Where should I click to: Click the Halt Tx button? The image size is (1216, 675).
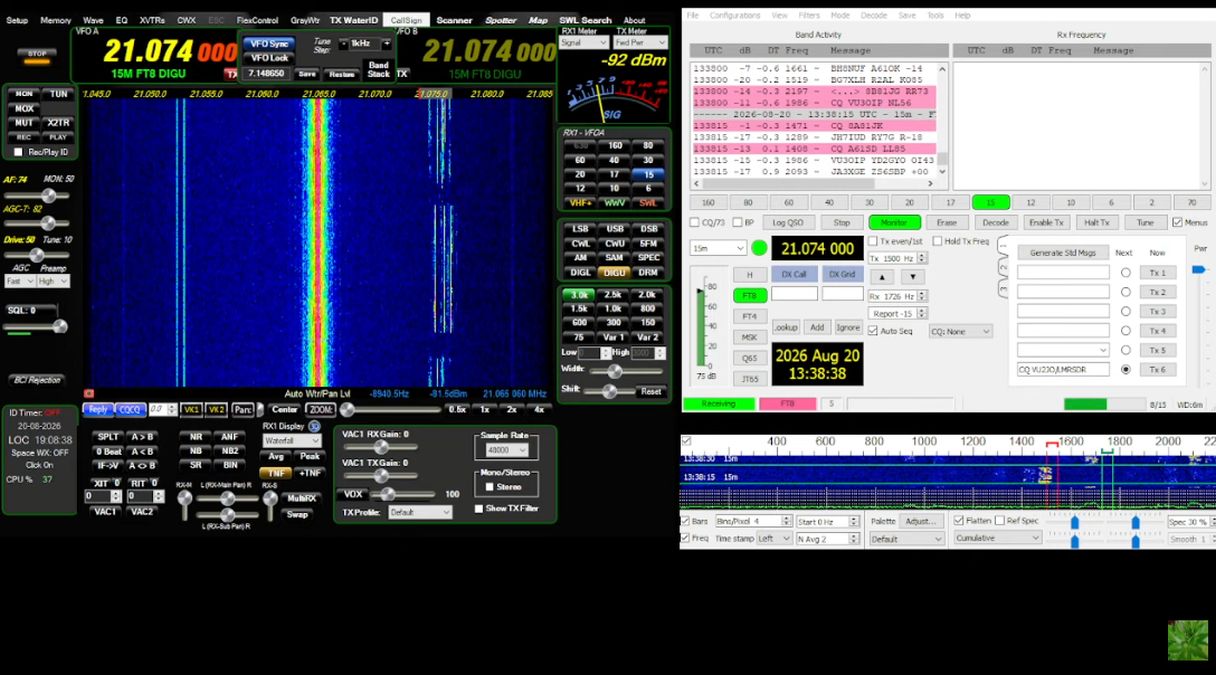1096,222
